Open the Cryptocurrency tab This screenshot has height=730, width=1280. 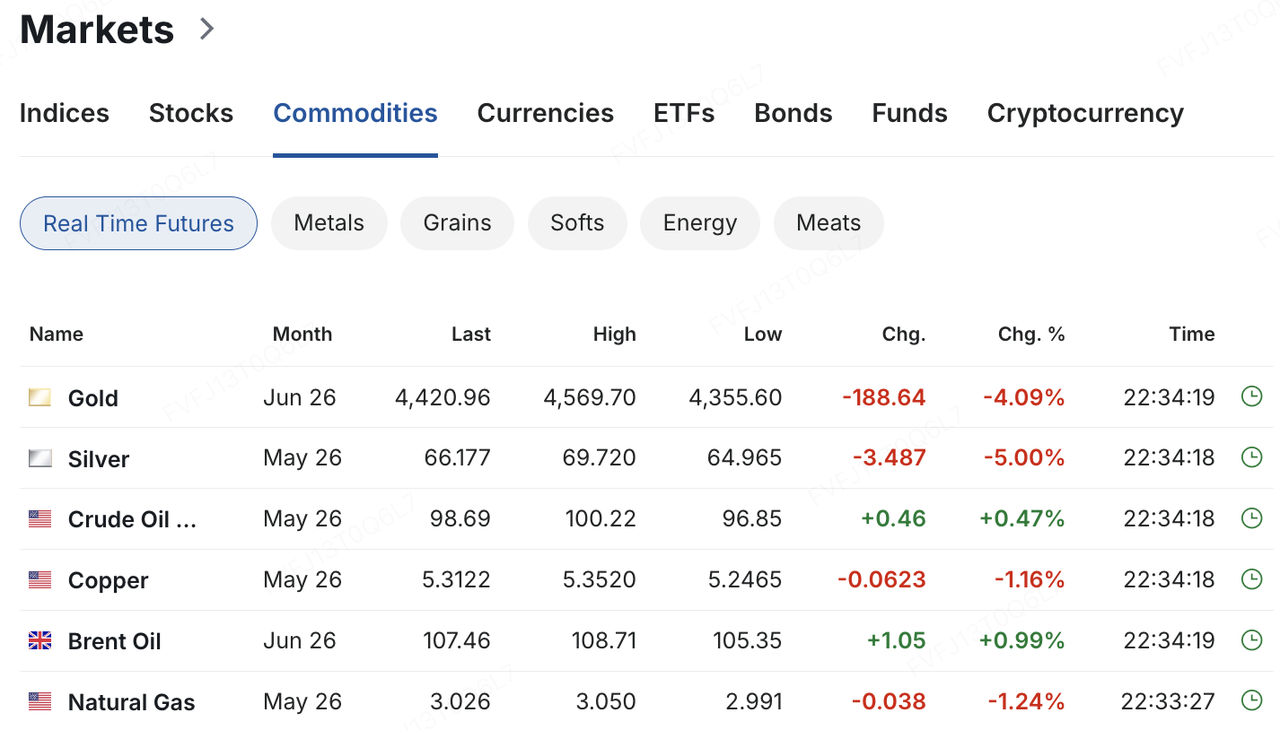tap(1085, 113)
